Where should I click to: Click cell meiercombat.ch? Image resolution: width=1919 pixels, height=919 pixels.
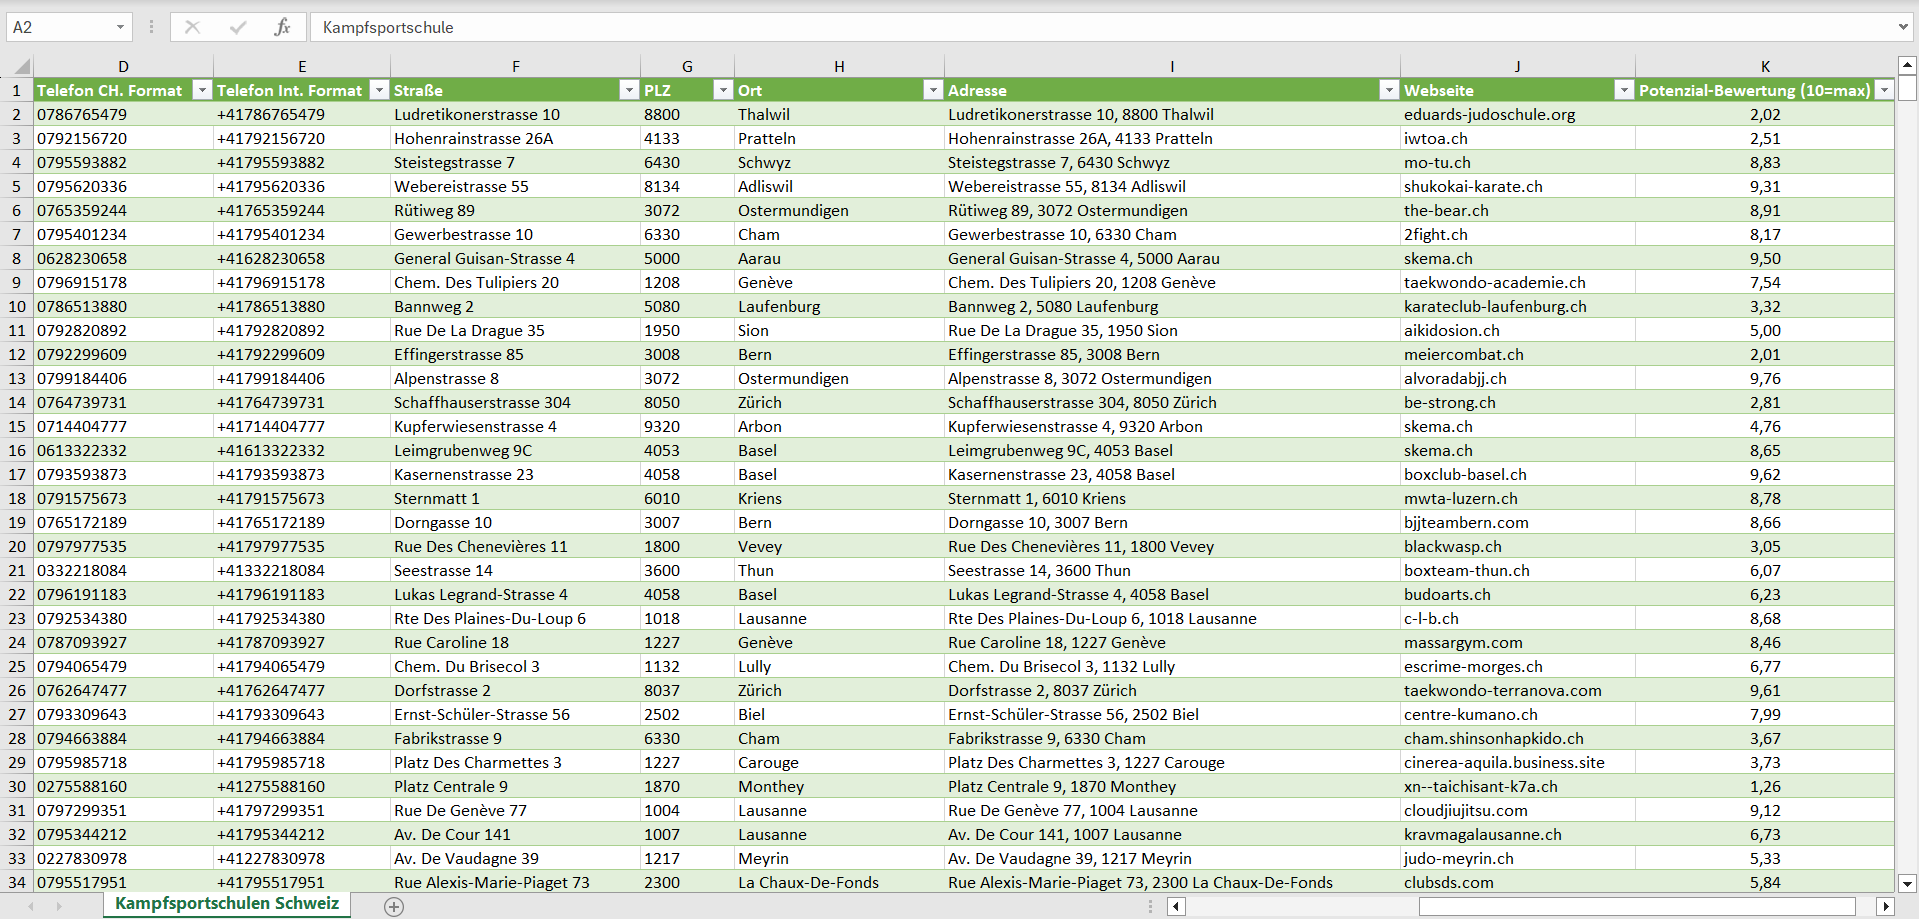pyautogui.click(x=1518, y=354)
